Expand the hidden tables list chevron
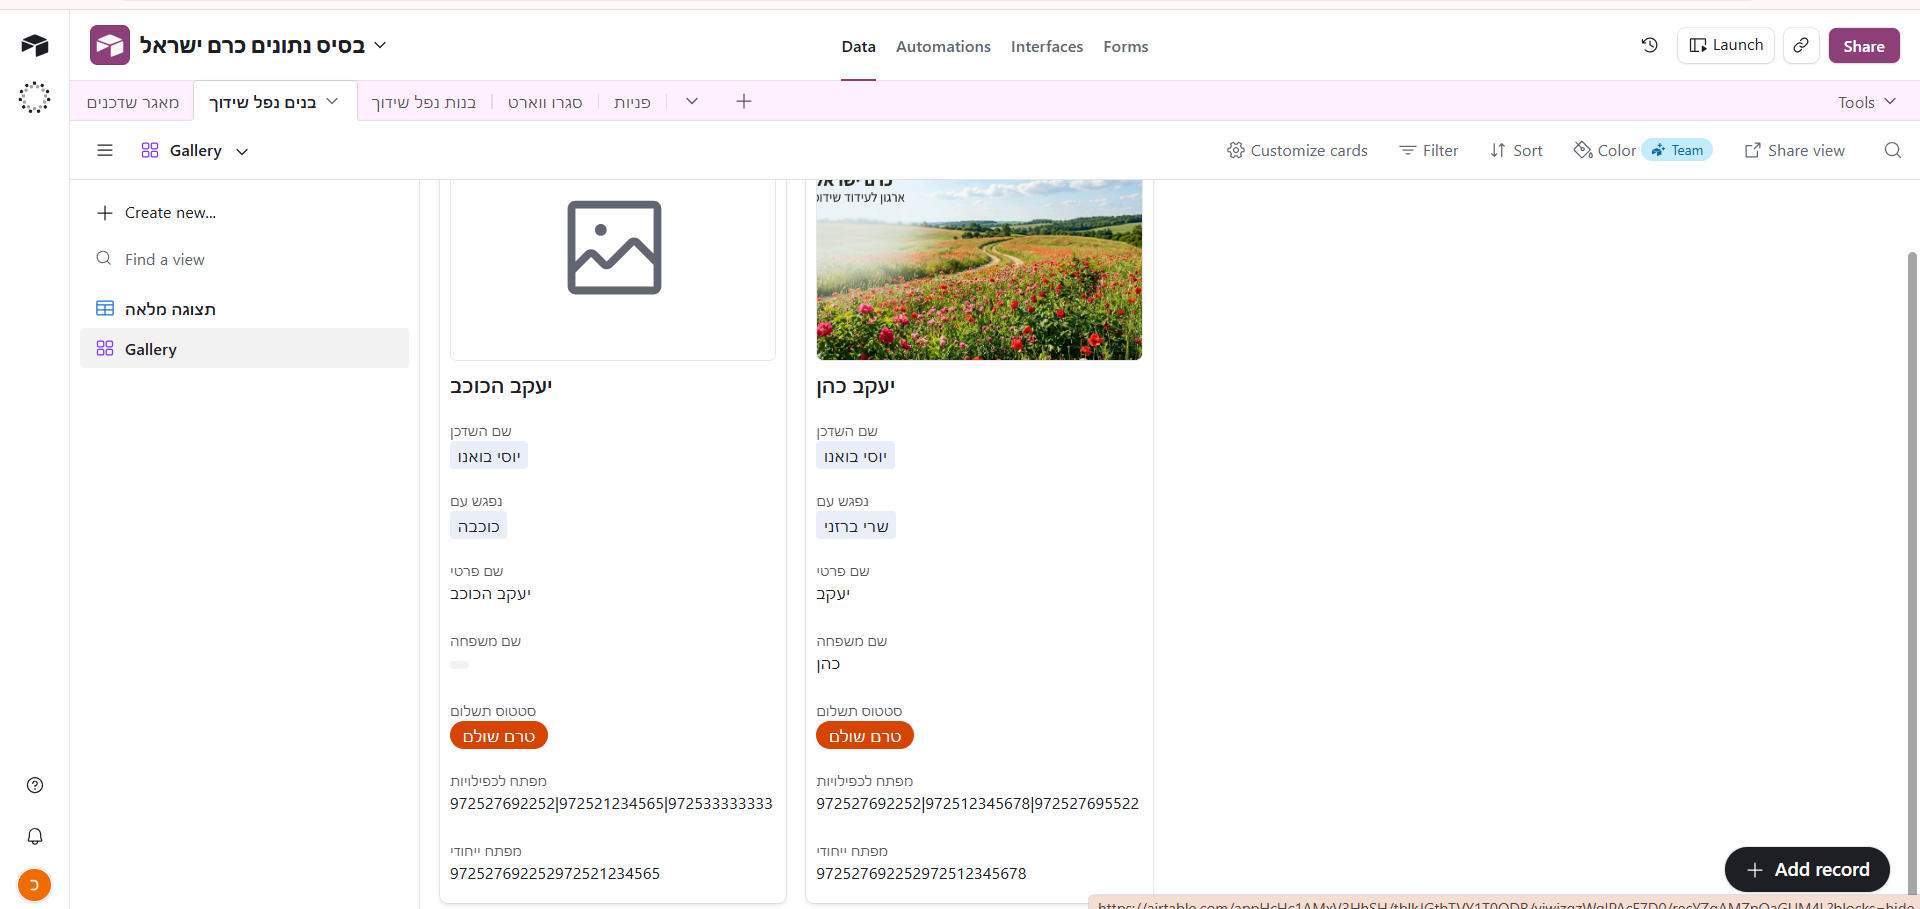The width and height of the screenshot is (1920, 909). click(x=692, y=101)
